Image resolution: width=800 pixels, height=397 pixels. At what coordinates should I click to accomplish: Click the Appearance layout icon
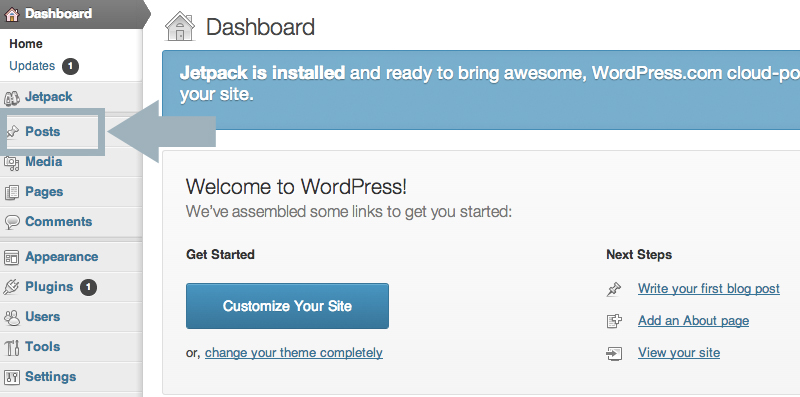(x=11, y=257)
